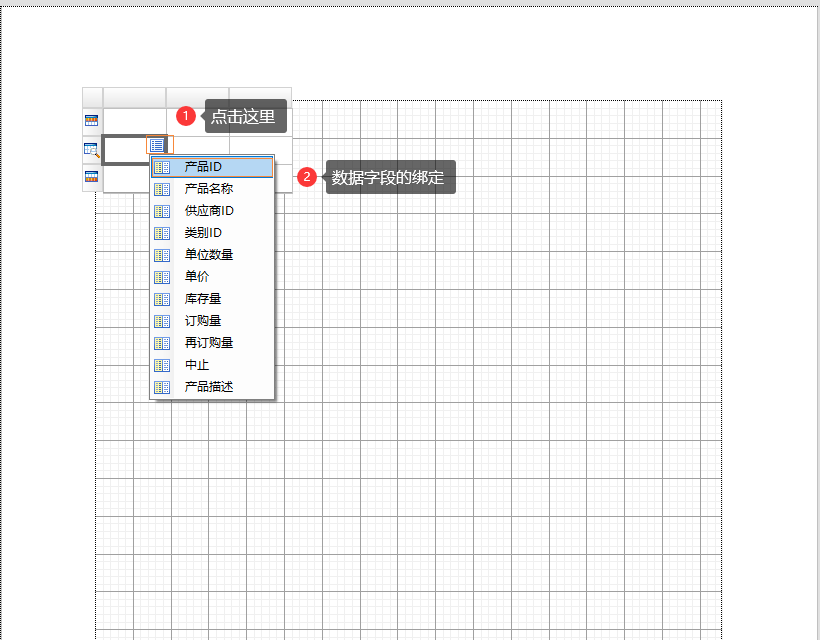Viewport: 820px width, 640px height.
Task: Select the first column header of the table
Action: (x=134, y=97)
